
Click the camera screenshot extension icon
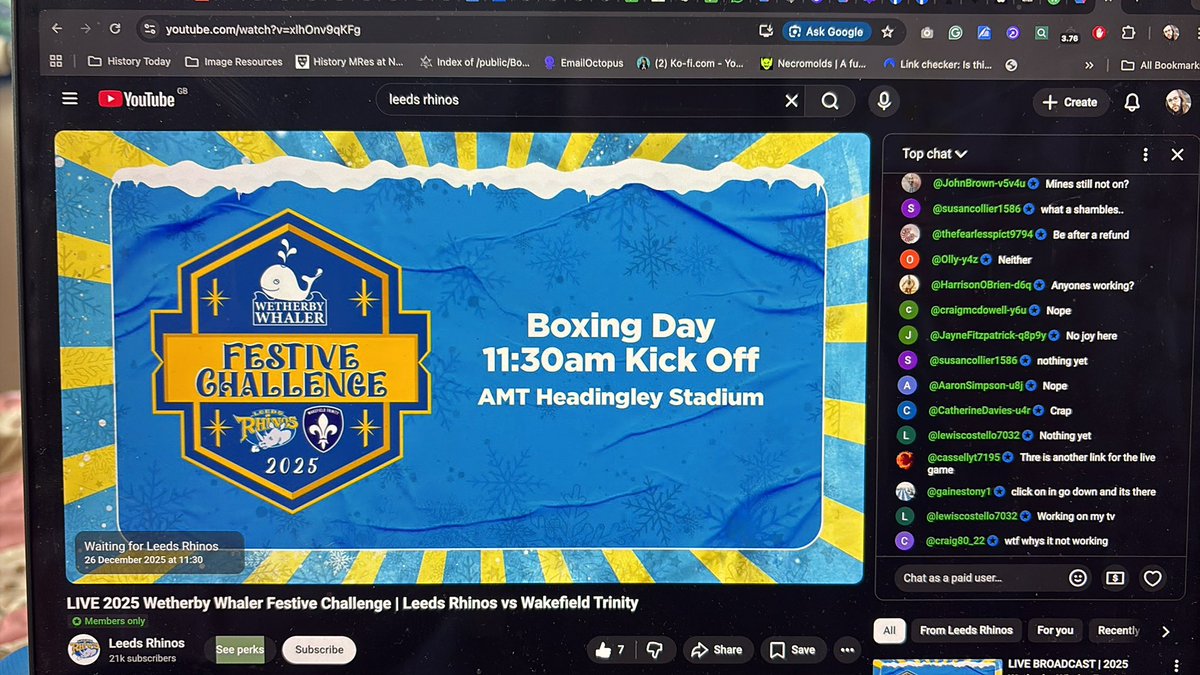click(927, 33)
